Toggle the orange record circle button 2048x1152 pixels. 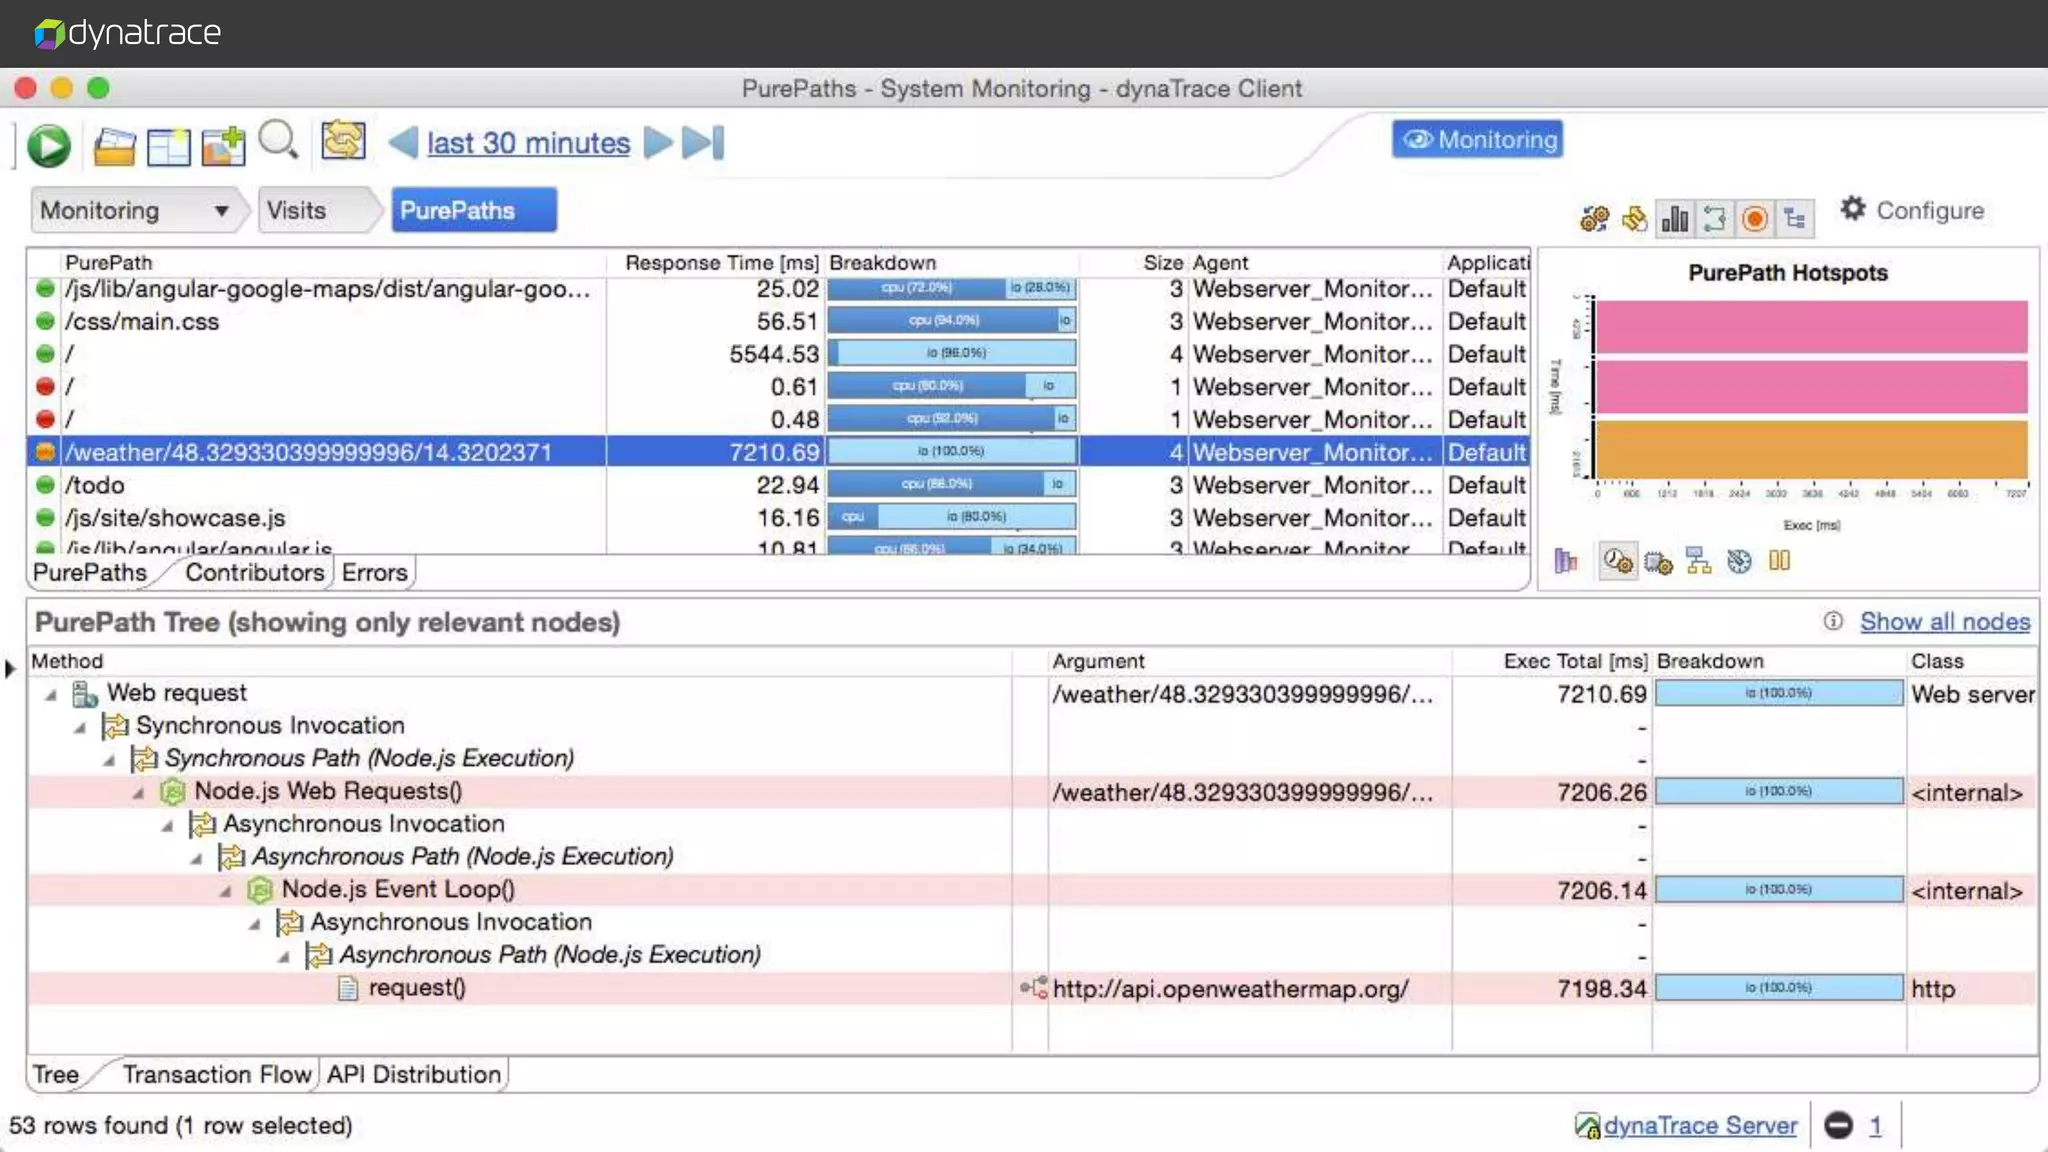click(x=1754, y=219)
